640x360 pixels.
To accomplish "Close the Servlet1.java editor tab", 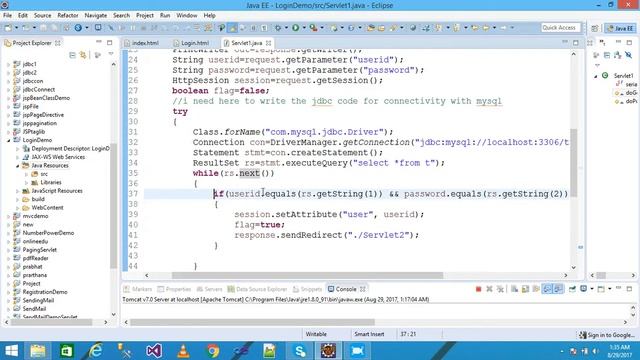I will [x=268, y=43].
